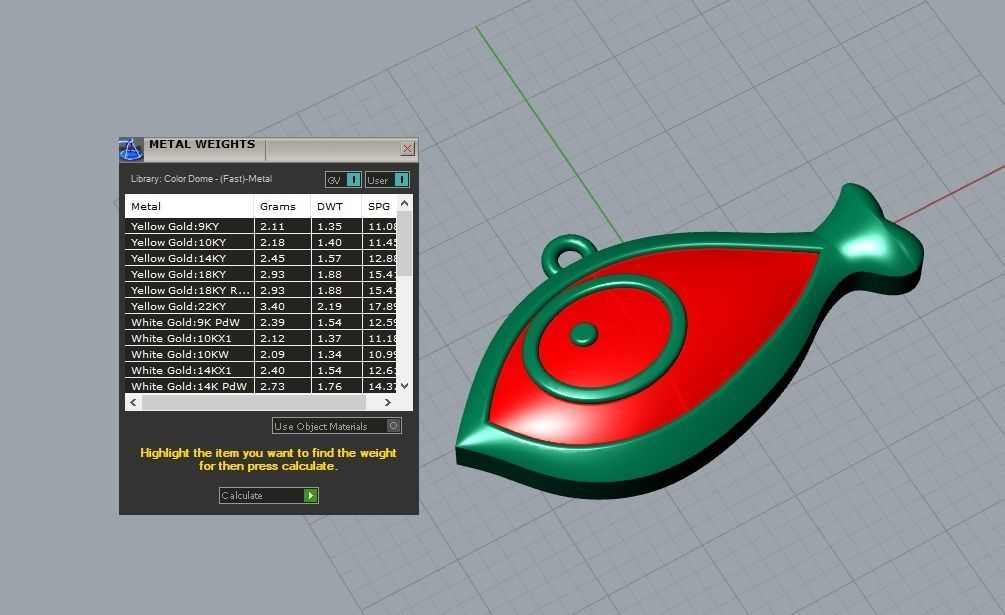Enable Use Object Materials option
Viewport: 1005px width, 615px height.
pos(336,425)
